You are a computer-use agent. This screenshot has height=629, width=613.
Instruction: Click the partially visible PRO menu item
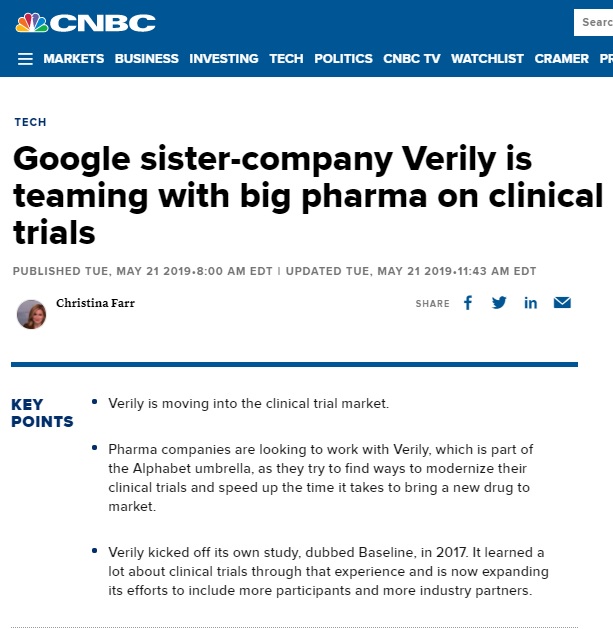click(606, 59)
